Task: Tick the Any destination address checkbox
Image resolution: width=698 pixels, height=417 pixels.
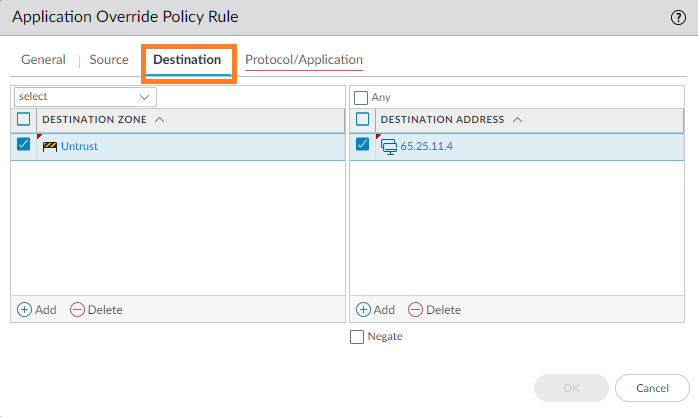Action: pos(361,98)
